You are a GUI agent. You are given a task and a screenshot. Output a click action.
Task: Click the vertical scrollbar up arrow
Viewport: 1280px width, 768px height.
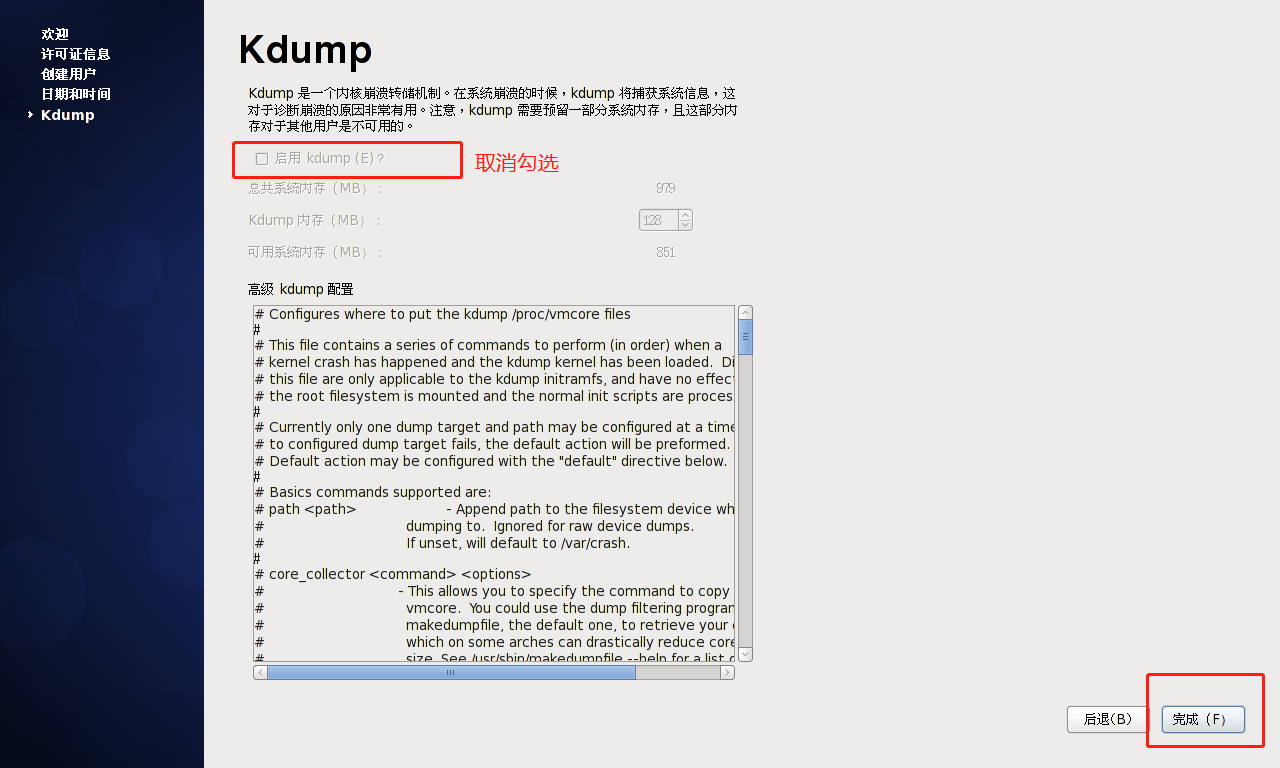[745, 312]
